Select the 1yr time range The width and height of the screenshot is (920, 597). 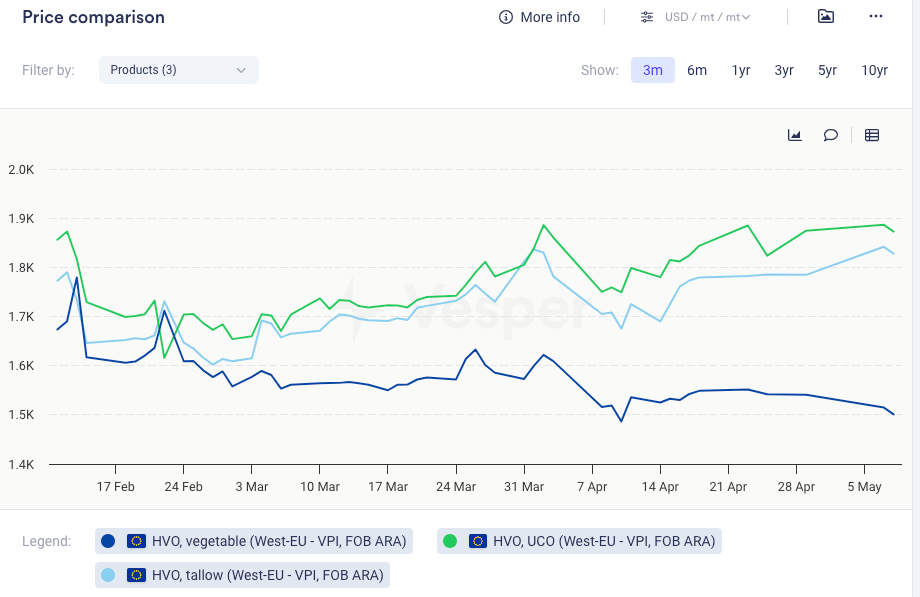pyautogui.click(x=741, y=70)
